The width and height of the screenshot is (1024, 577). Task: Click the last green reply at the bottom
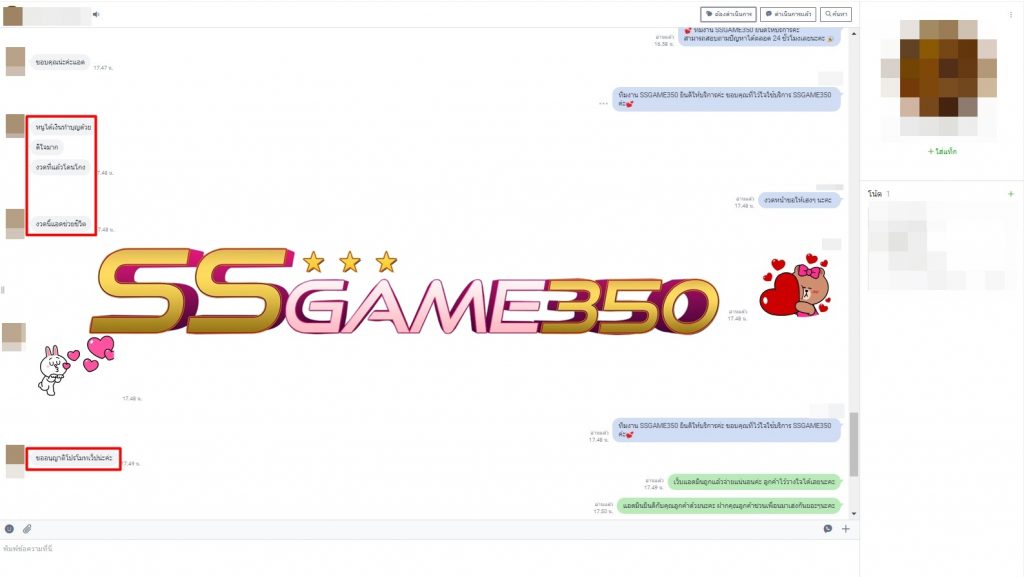pos(729,505)
